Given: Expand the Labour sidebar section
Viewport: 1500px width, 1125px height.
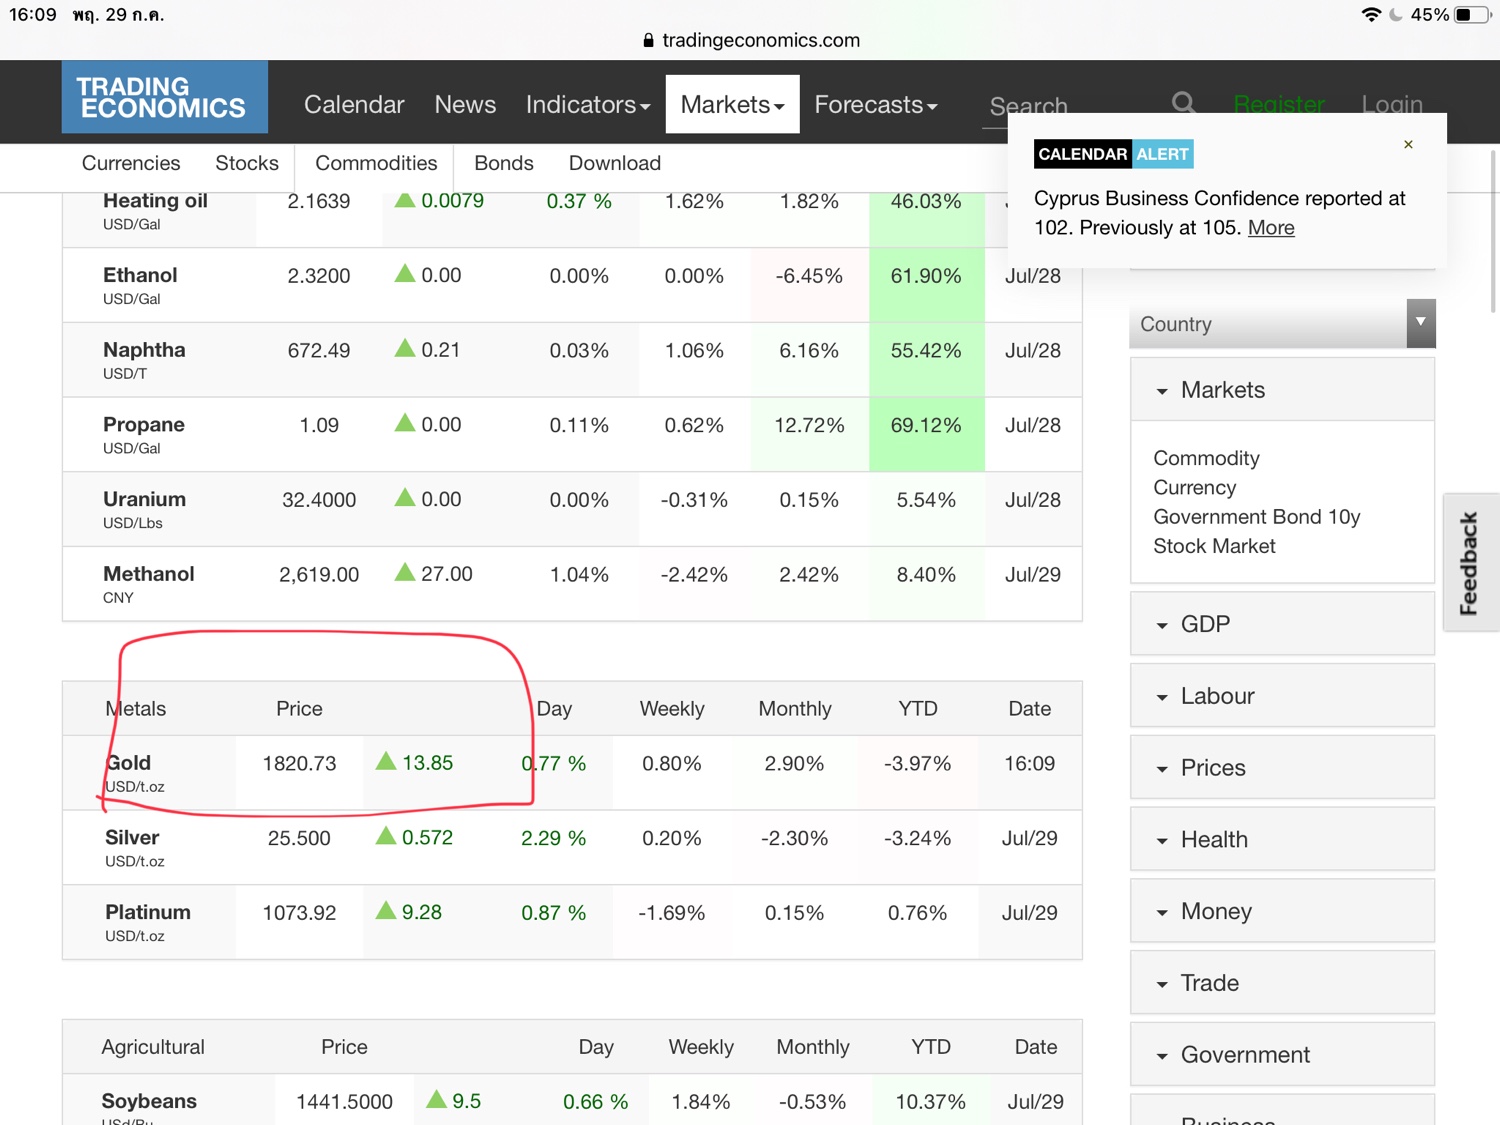Looking at the screenshot, I should tap(1282, 696).
